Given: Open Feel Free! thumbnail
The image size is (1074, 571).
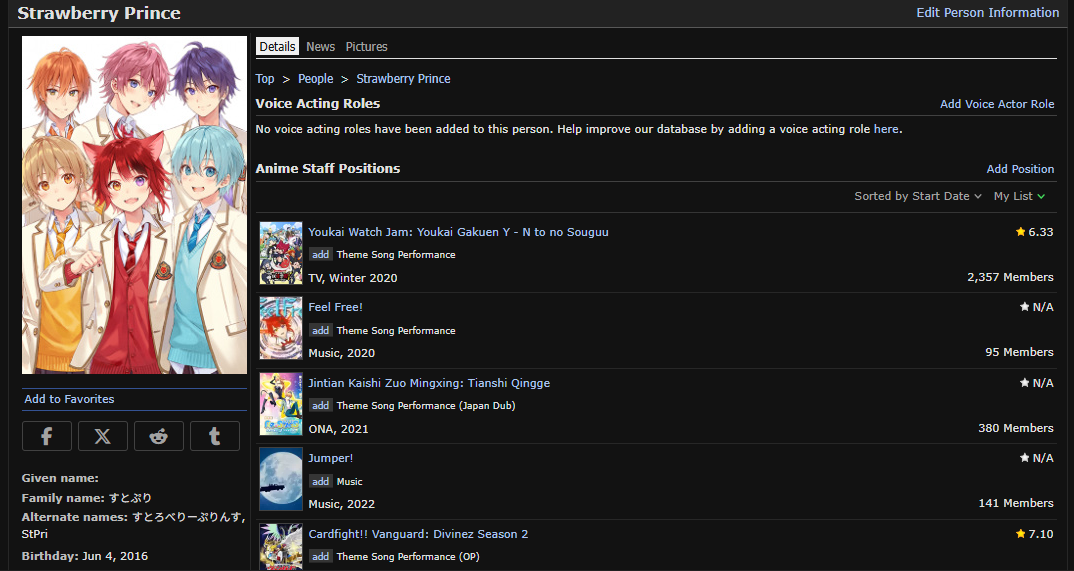Looking at the screenshot, I should tap(281, 329).
